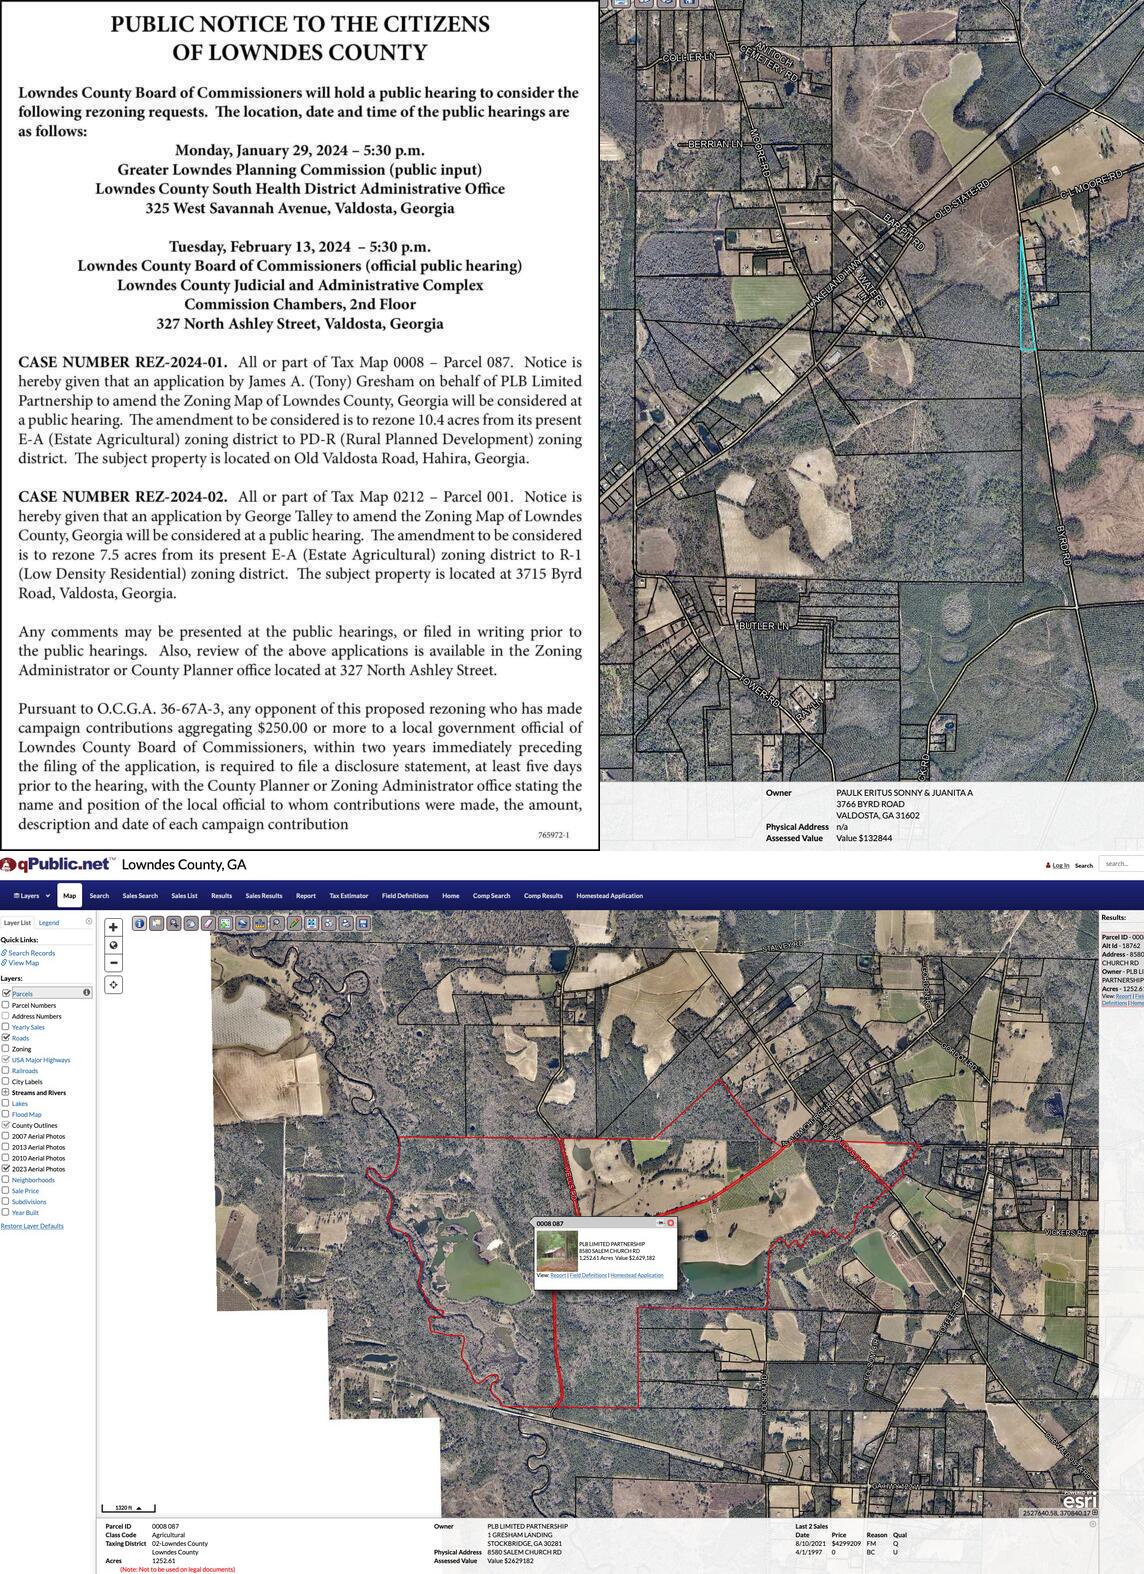
Task: Open the Field Definitions nav tab
Action: (x=405, y=896)
